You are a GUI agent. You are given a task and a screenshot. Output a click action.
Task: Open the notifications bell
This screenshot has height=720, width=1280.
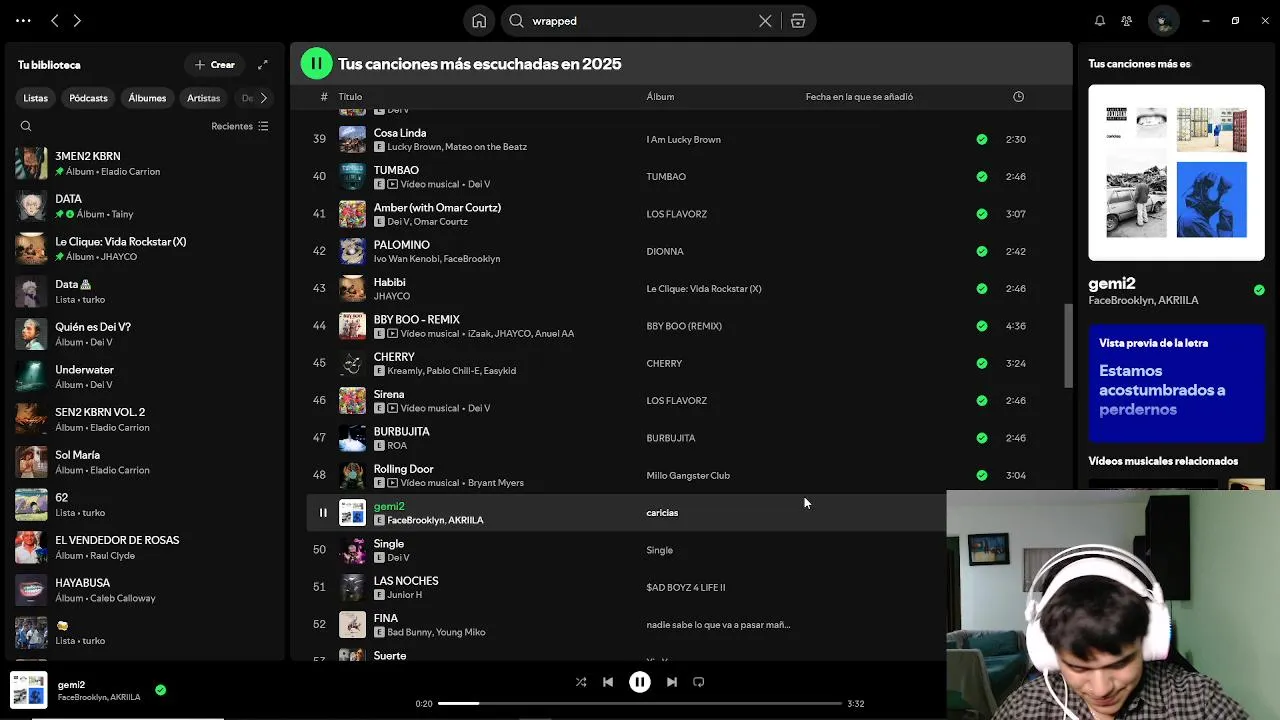(x=1100, y=21)
